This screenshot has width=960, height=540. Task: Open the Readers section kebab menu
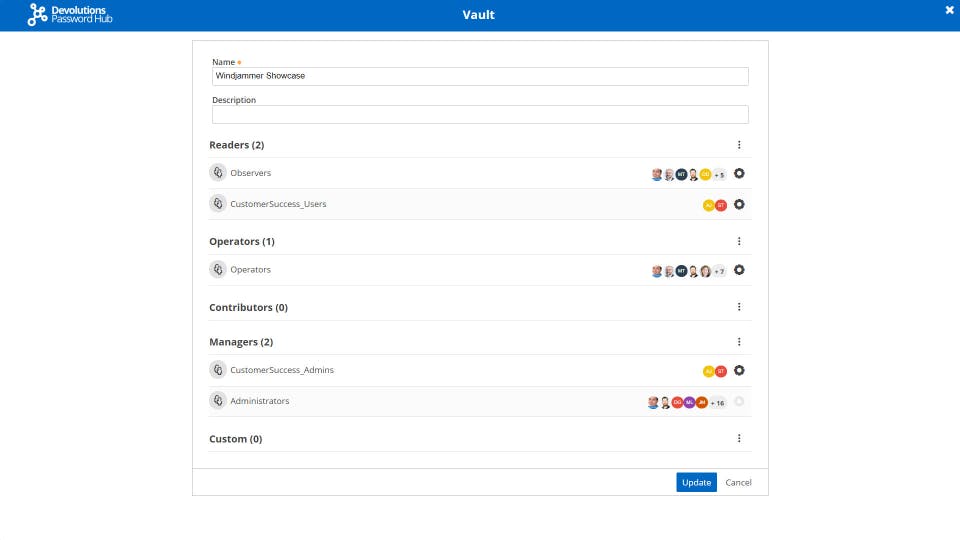click(739, 145)
